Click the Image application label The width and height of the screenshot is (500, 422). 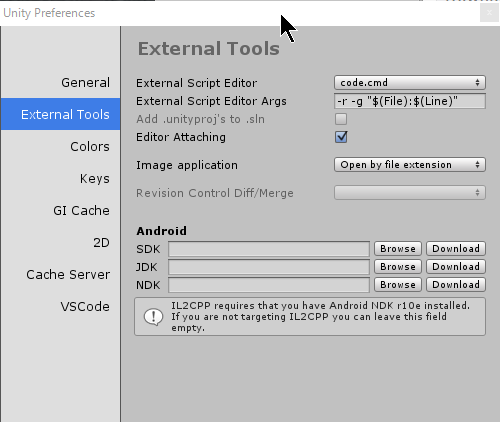click(187, 165)
